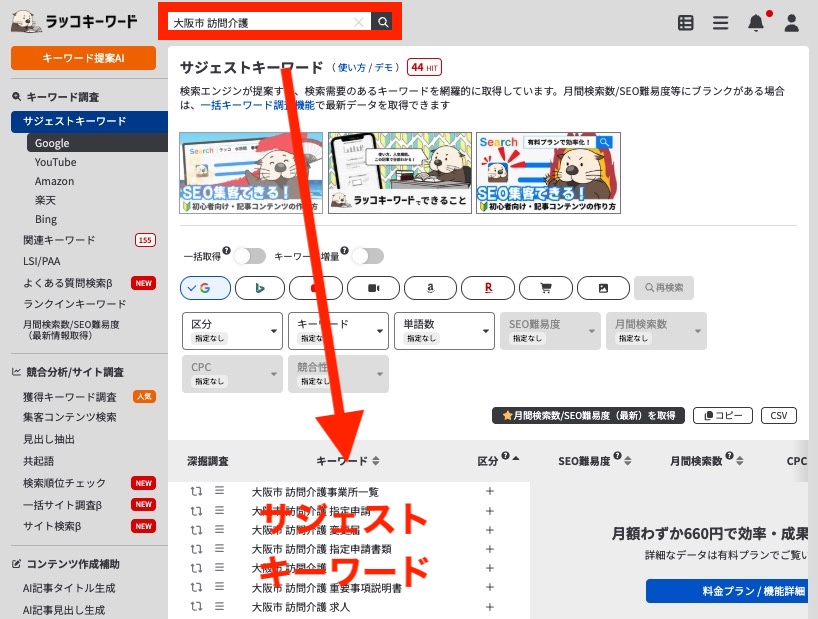Select the Rakuten suggest source icon
Screen dimensions: 818x619
pos(488,287)
